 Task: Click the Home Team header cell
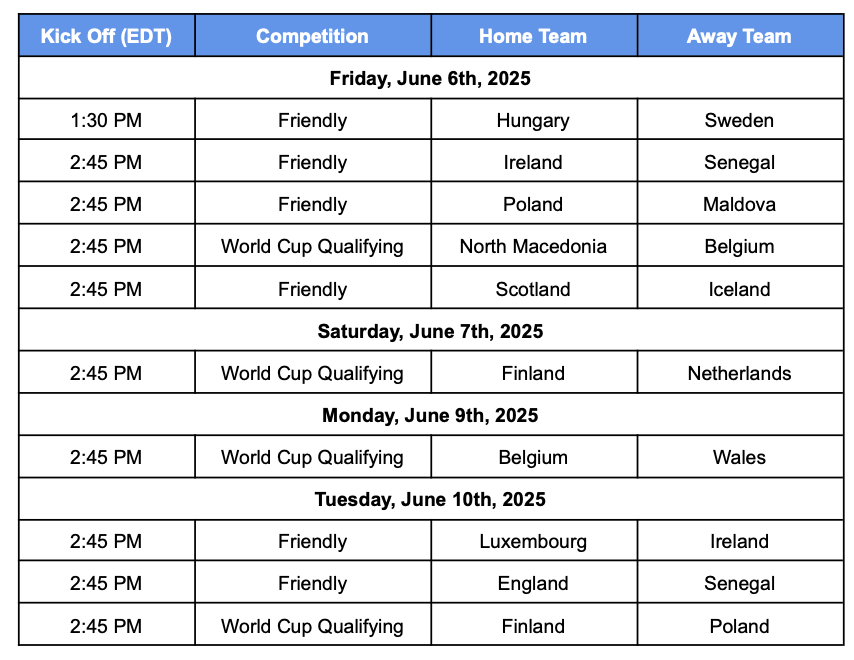(x=534, y=36)
